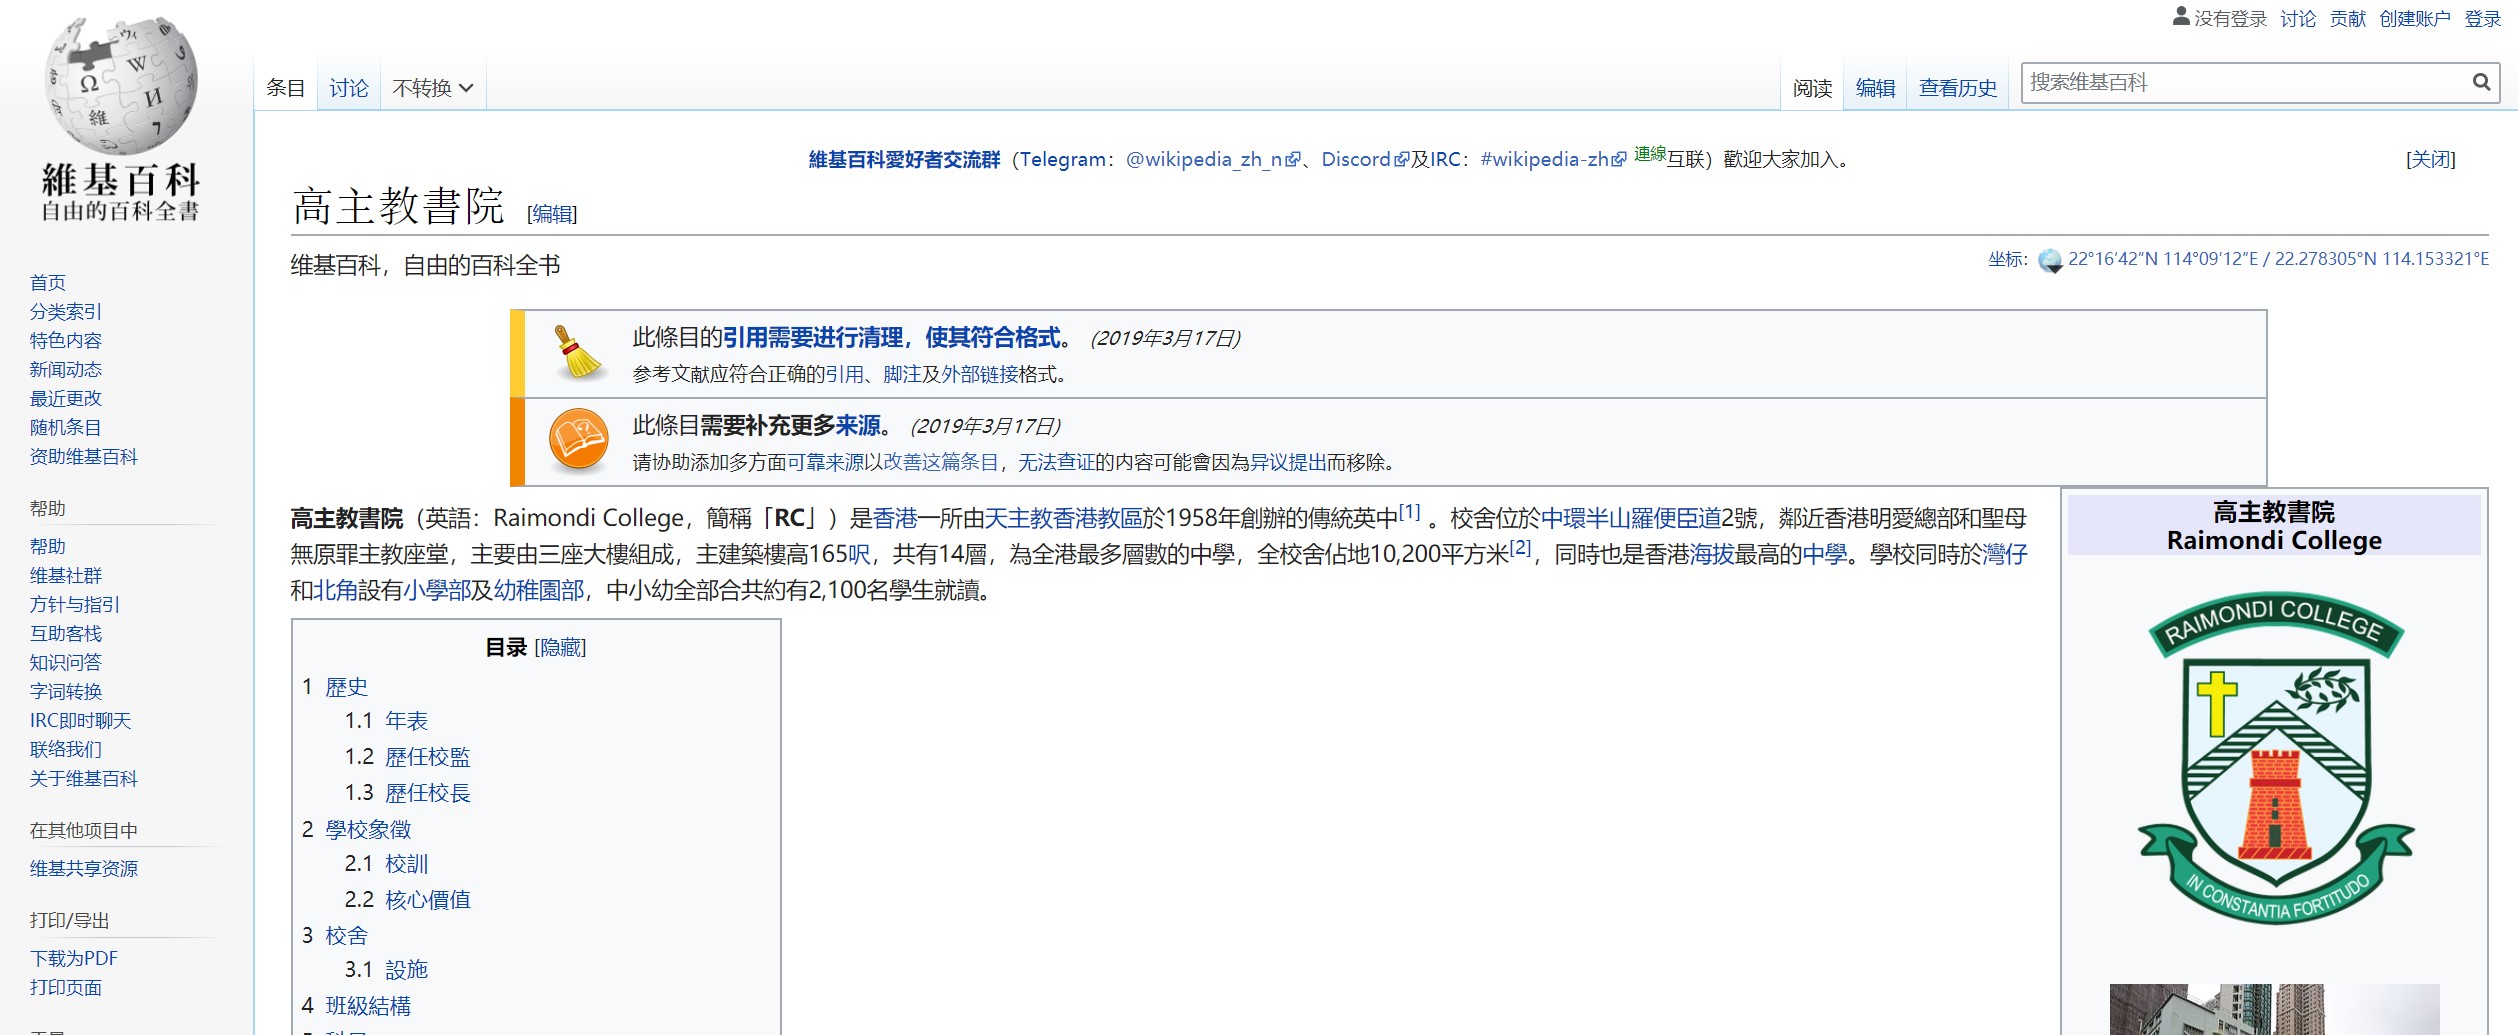Open IRC即时聊天 sidebar link
This screenshot has height=1035, width=2518.
(81, 721)
